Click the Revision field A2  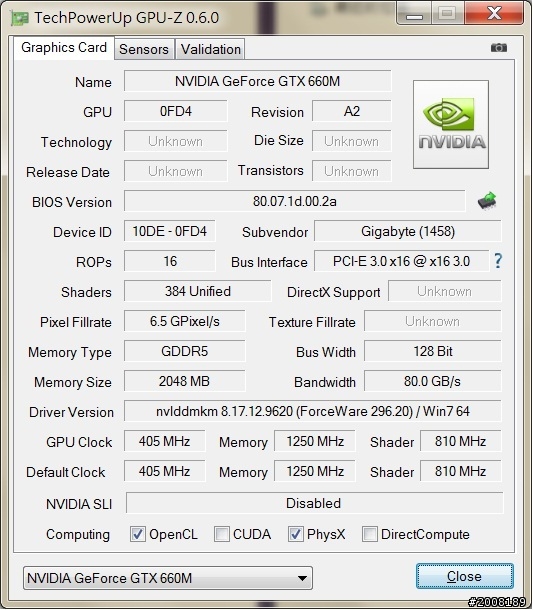click(352, 111)
